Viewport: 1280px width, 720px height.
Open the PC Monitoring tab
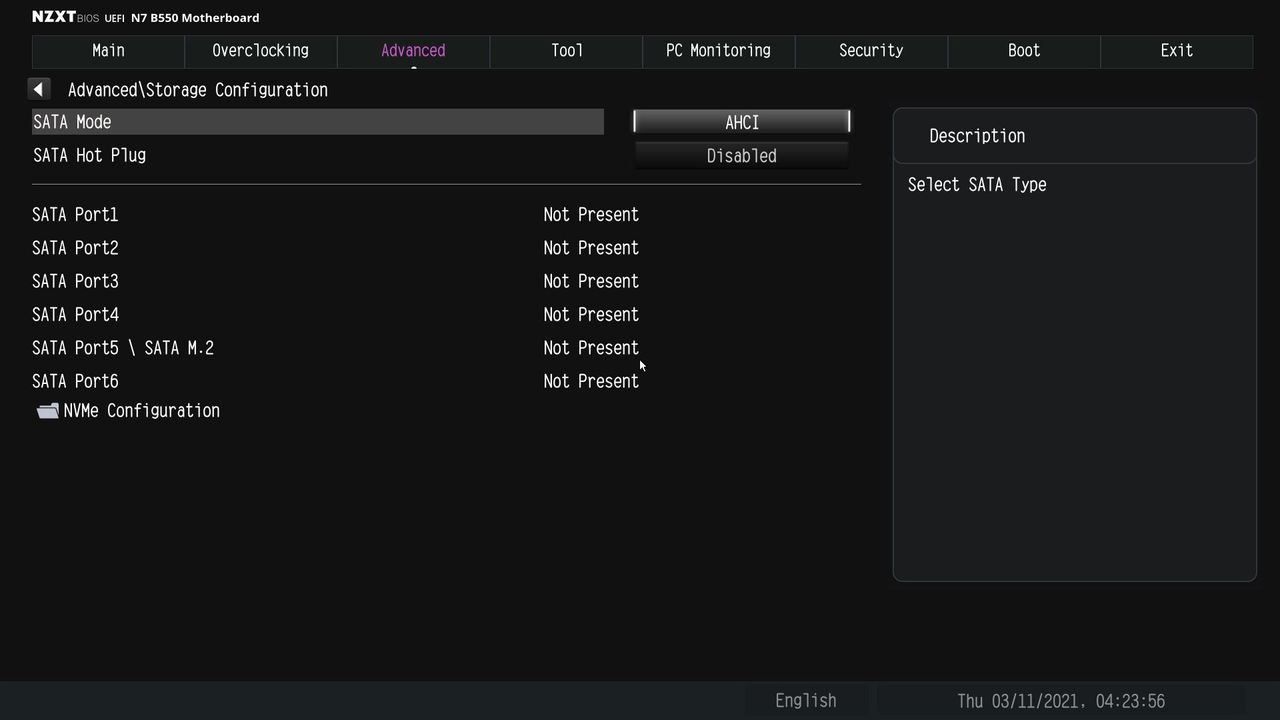718,51
